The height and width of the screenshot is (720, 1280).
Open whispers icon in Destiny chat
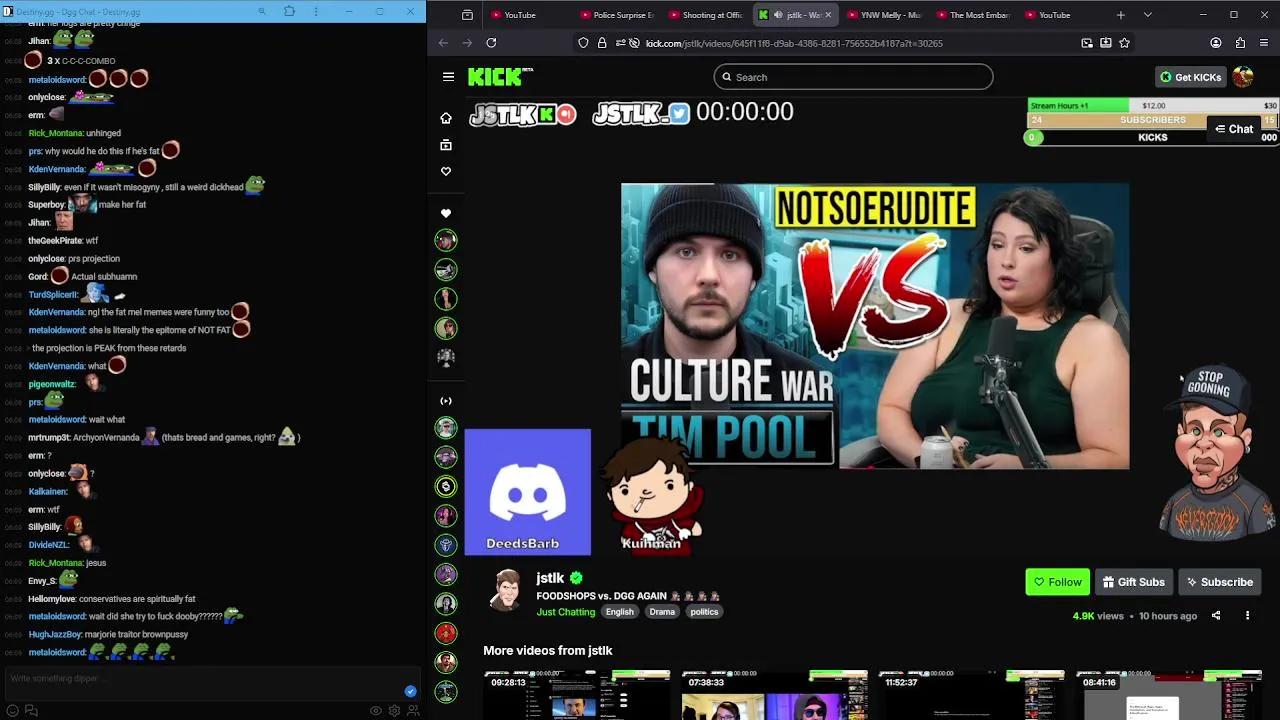pyautogui.click(x=31, y=710)
